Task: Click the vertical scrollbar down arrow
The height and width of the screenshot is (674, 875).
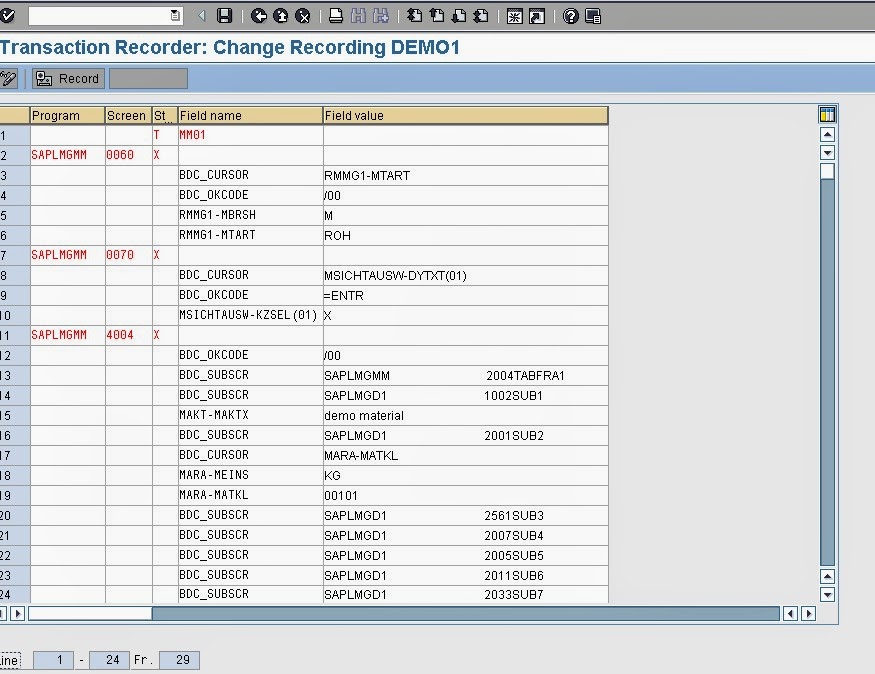Action: pyautogui.click(x=826, y=595)
